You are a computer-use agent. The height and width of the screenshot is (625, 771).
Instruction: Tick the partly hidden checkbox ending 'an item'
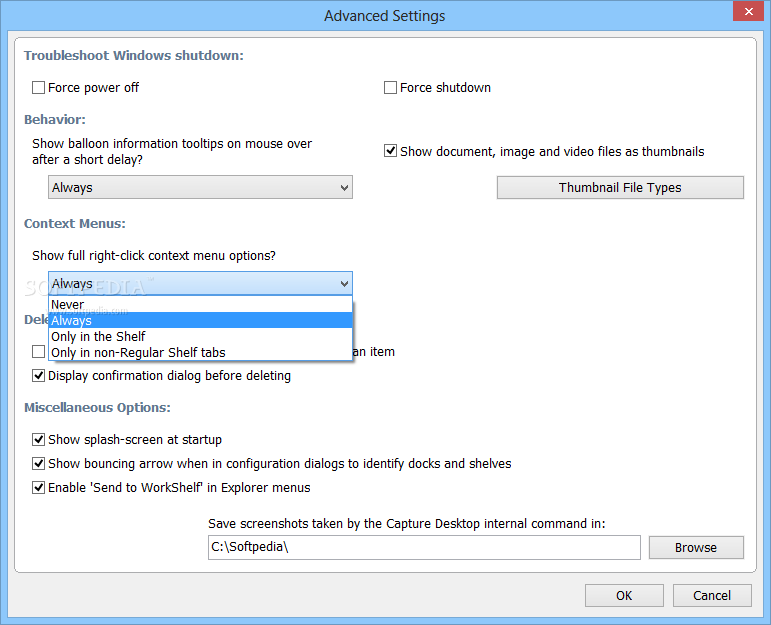click(x=38, y=352)
